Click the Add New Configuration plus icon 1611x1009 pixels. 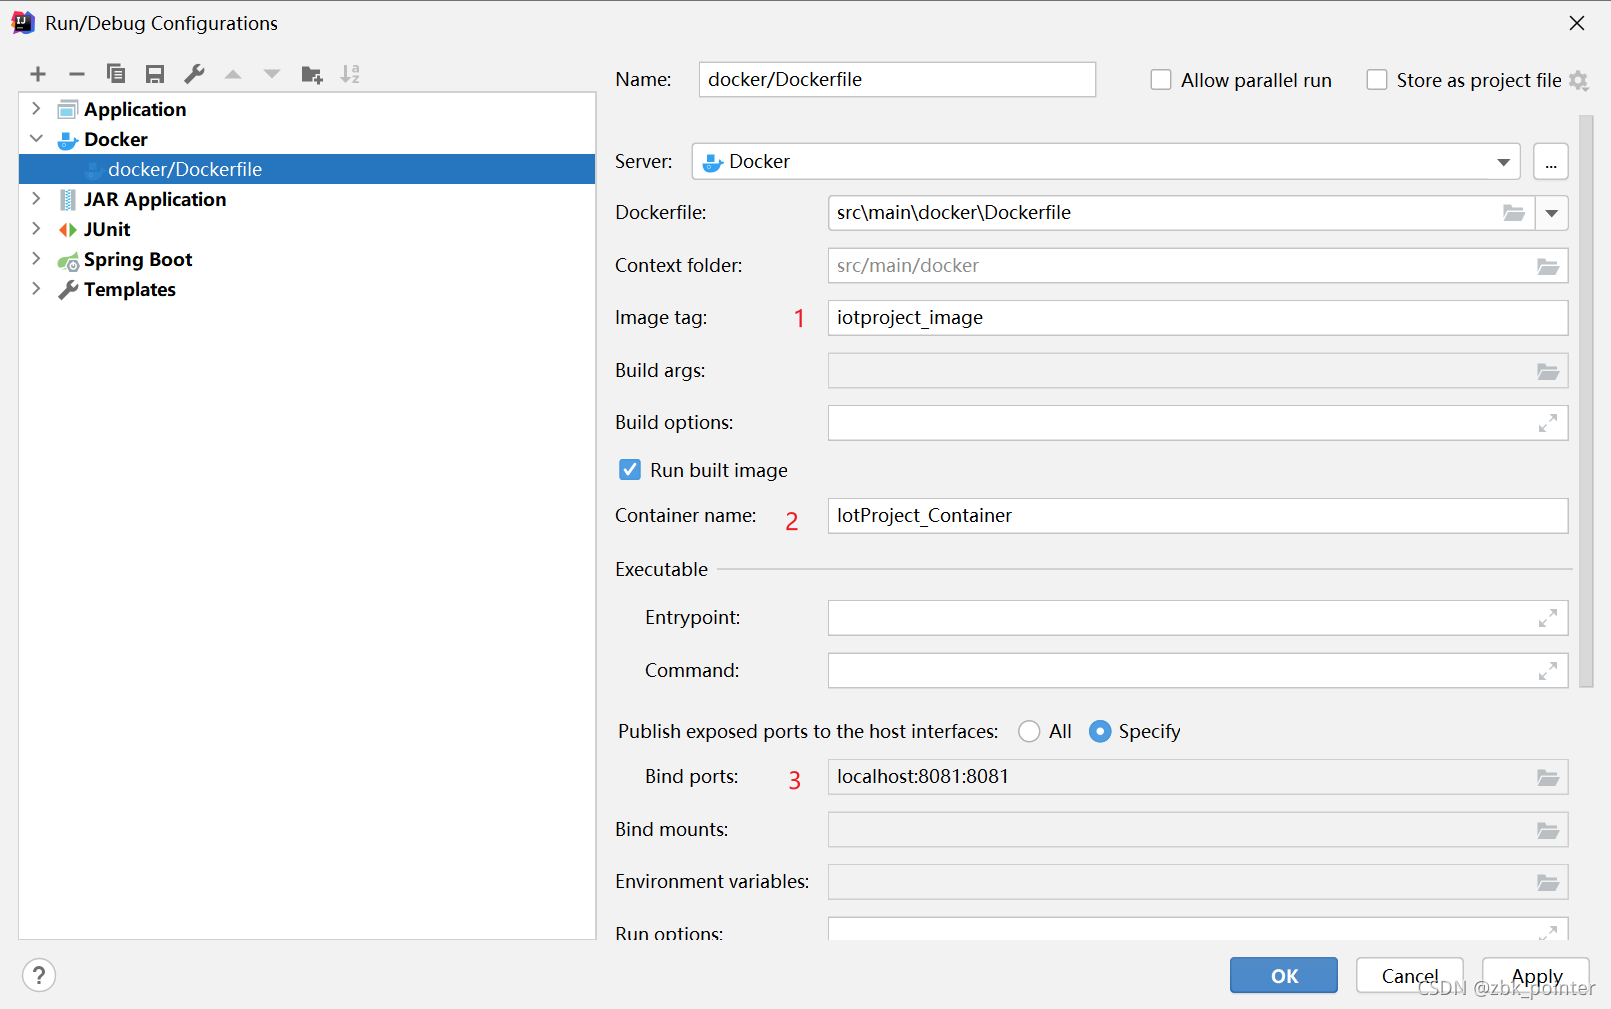coord(38,74)
